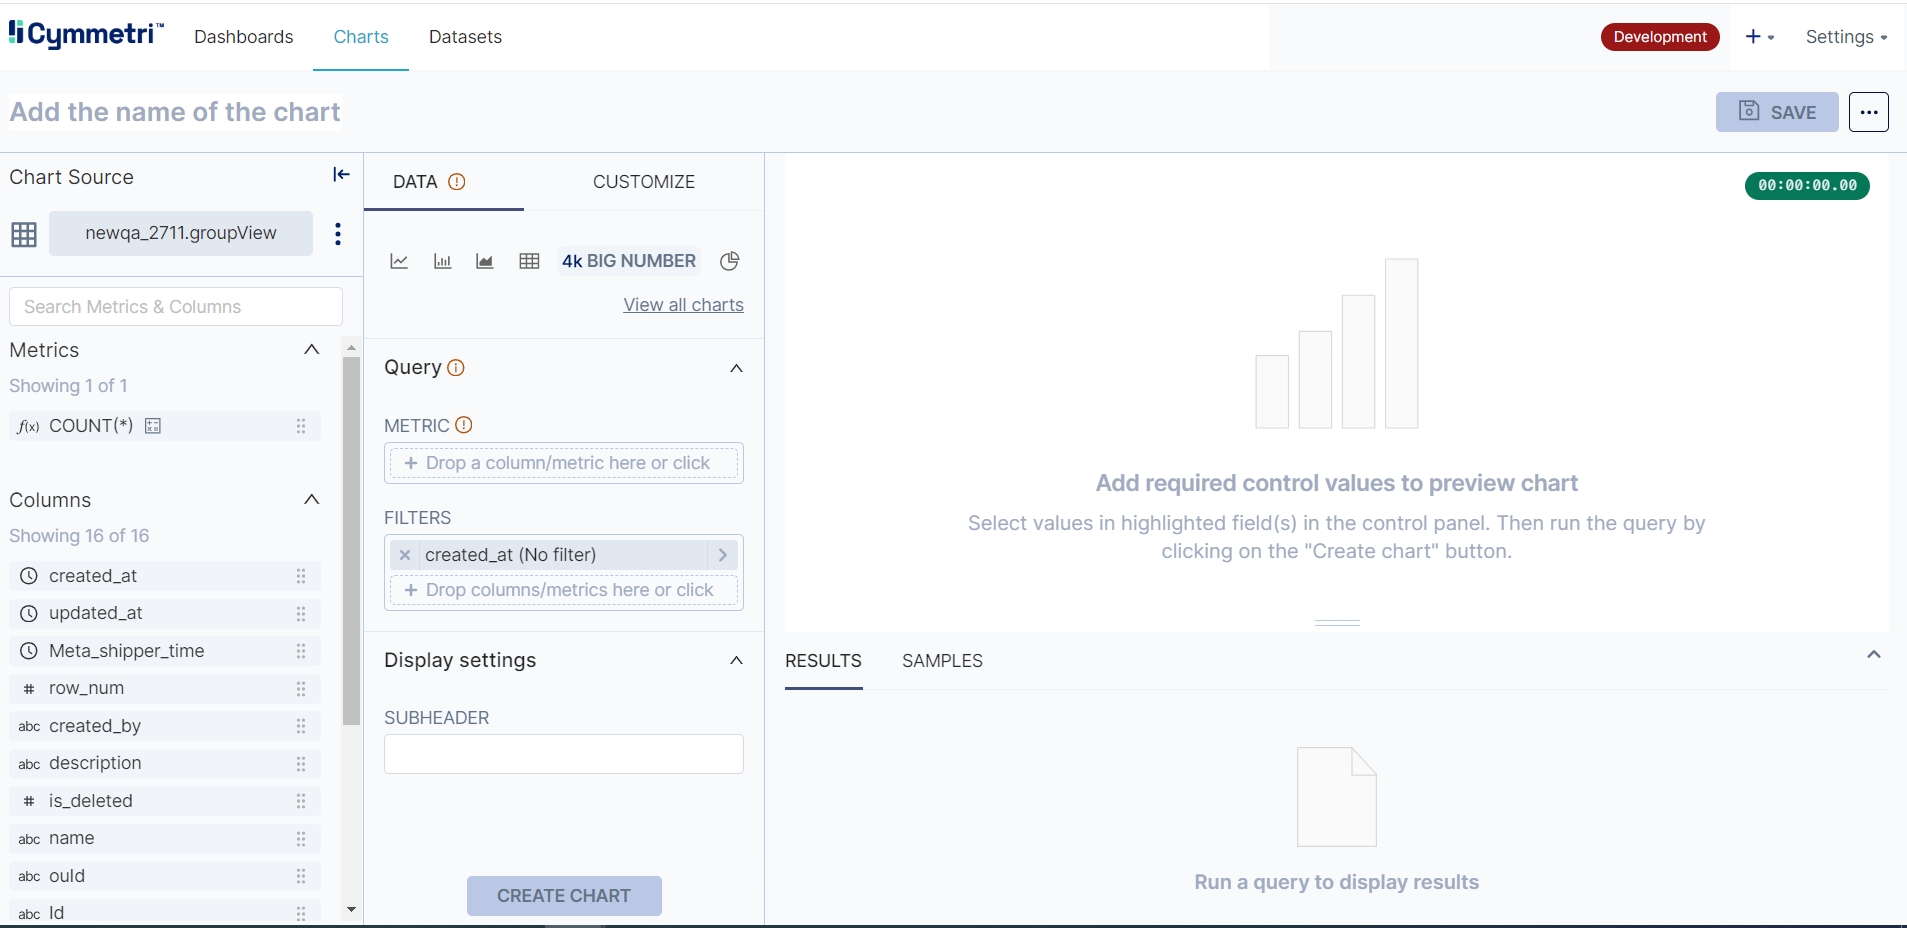The image size is (1907, 928).
Task: Click the Search Metrics & Columns field
Action: [x=176, y=307]
